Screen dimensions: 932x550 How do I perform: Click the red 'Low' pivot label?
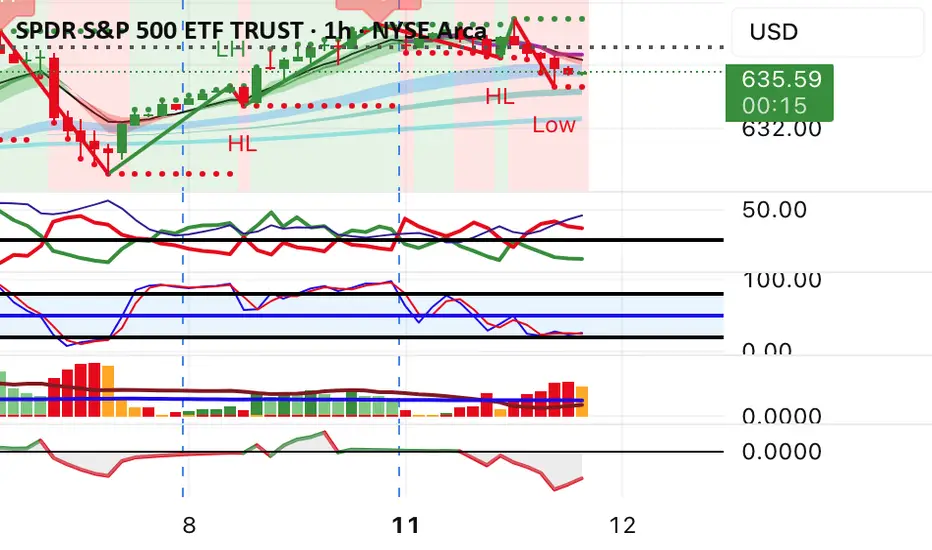click(553, 125)
